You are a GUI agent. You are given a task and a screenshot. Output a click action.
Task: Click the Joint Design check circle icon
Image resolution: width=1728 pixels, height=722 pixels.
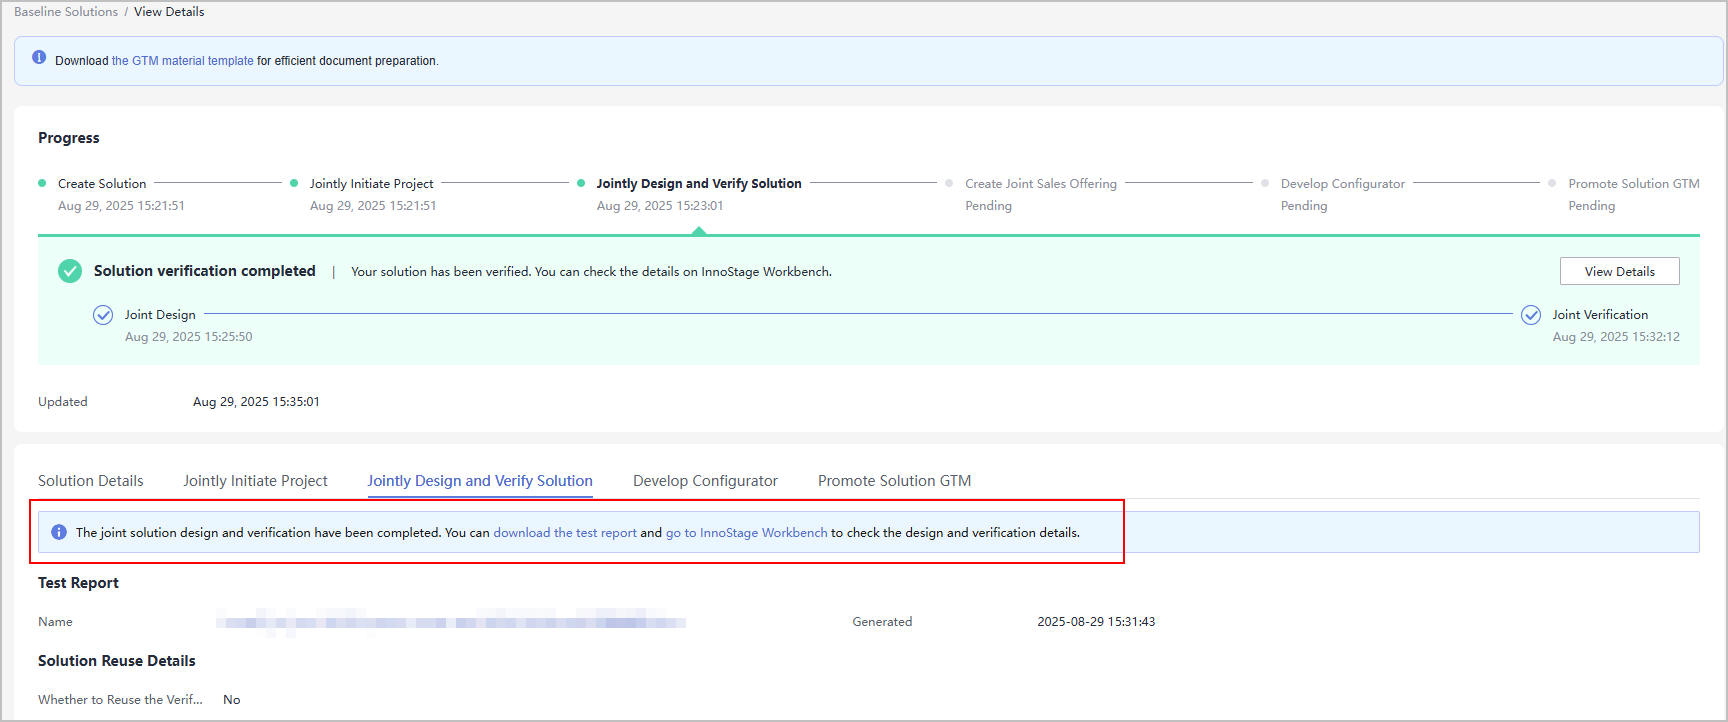click(x=103, y=315)
